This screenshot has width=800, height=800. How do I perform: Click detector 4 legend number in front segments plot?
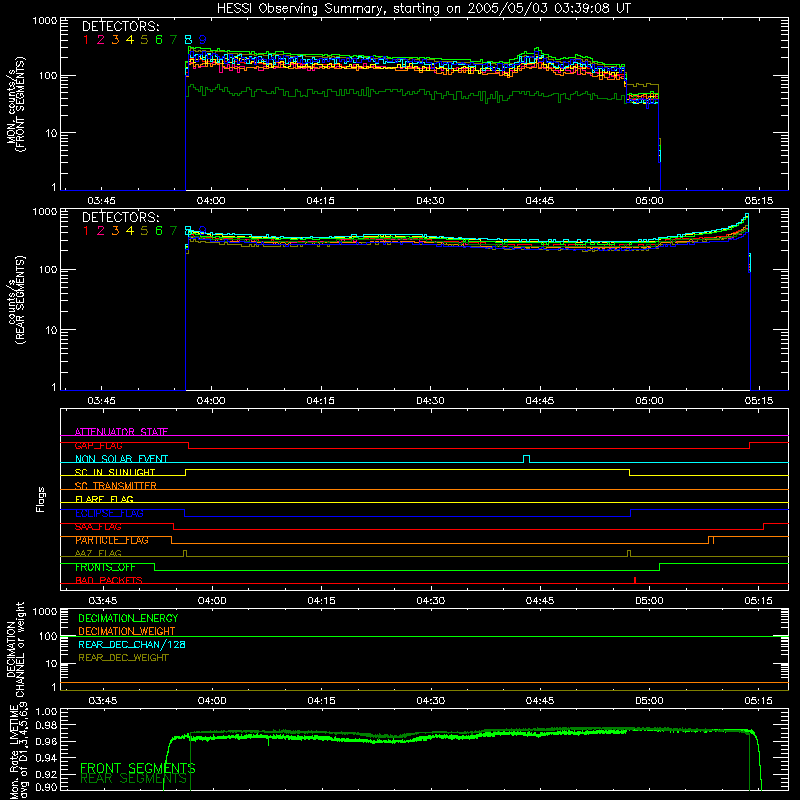click(130, 40)
